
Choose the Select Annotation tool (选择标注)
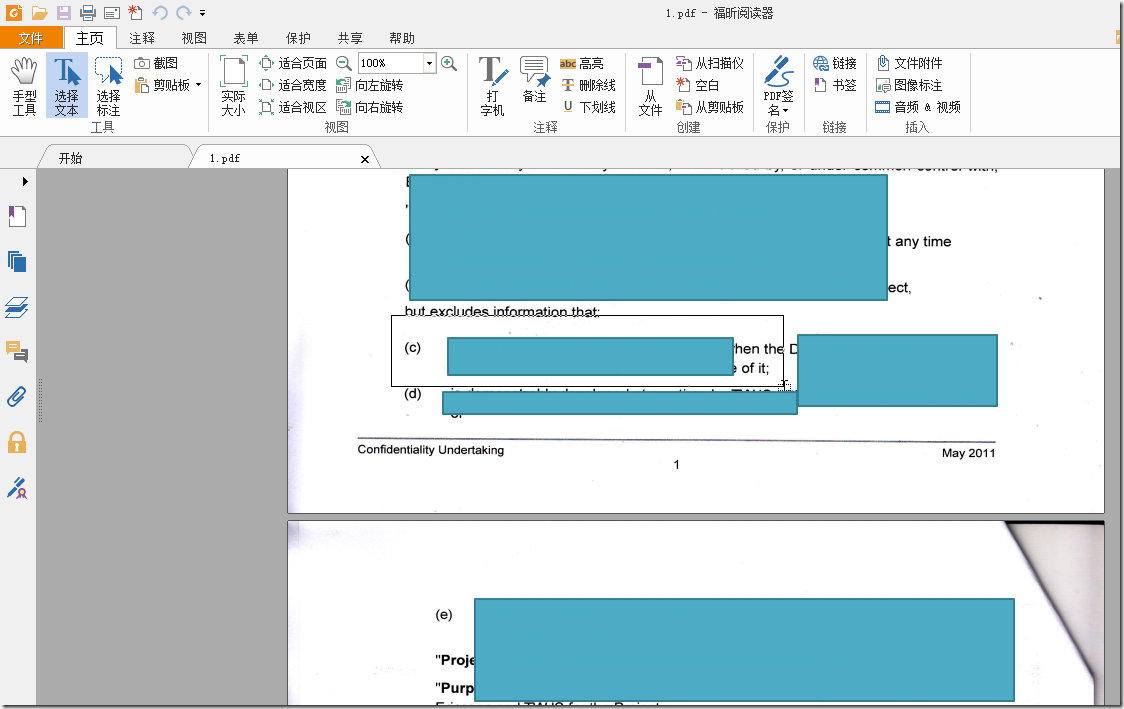tap(108, 86)
